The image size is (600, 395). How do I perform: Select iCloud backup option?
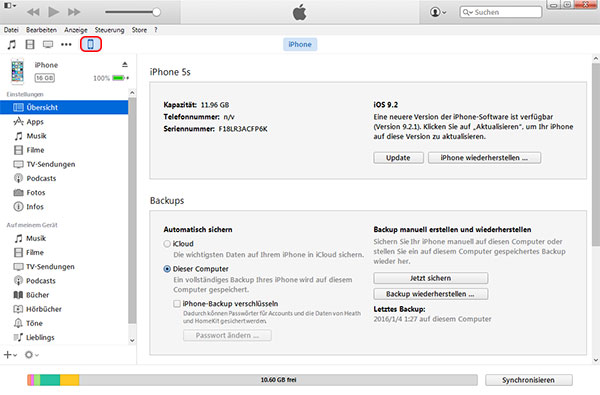pyautogui.click(x=167, y=244)
